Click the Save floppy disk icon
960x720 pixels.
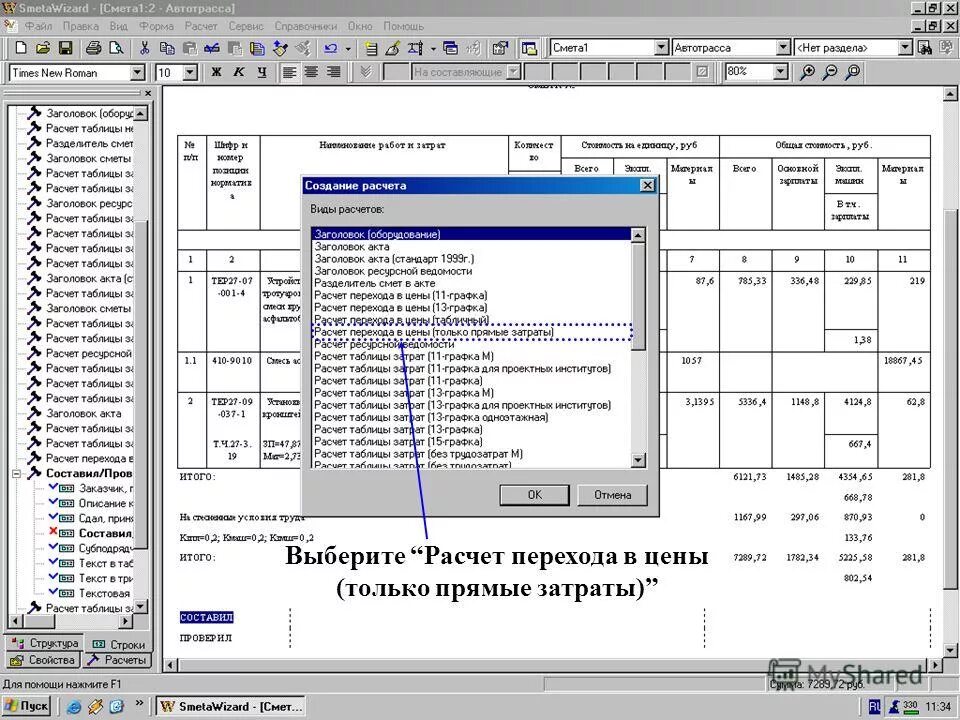66,48
